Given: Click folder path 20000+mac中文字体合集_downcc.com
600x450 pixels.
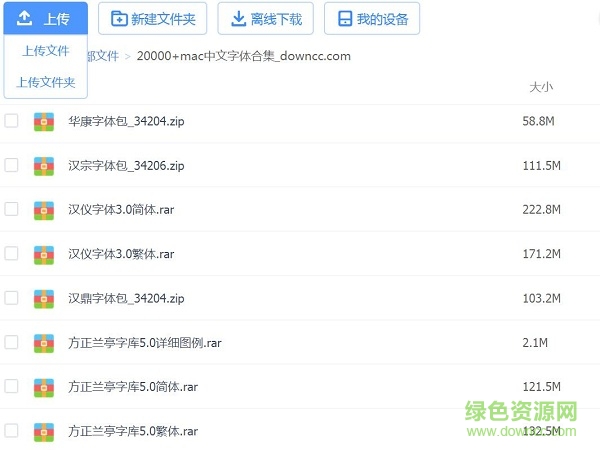Looking at the screenshot, I should pos(244,56).
